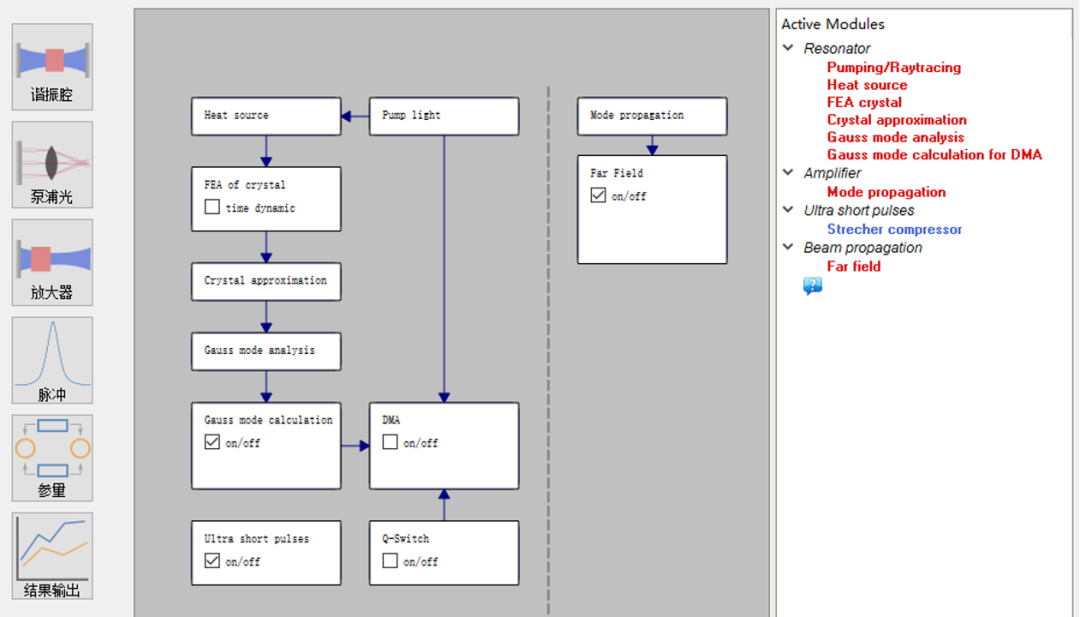The width and height of the screenshot is (1080, 617).
Task: Open the 谐振腔 resonator icon
Action: 53,66
